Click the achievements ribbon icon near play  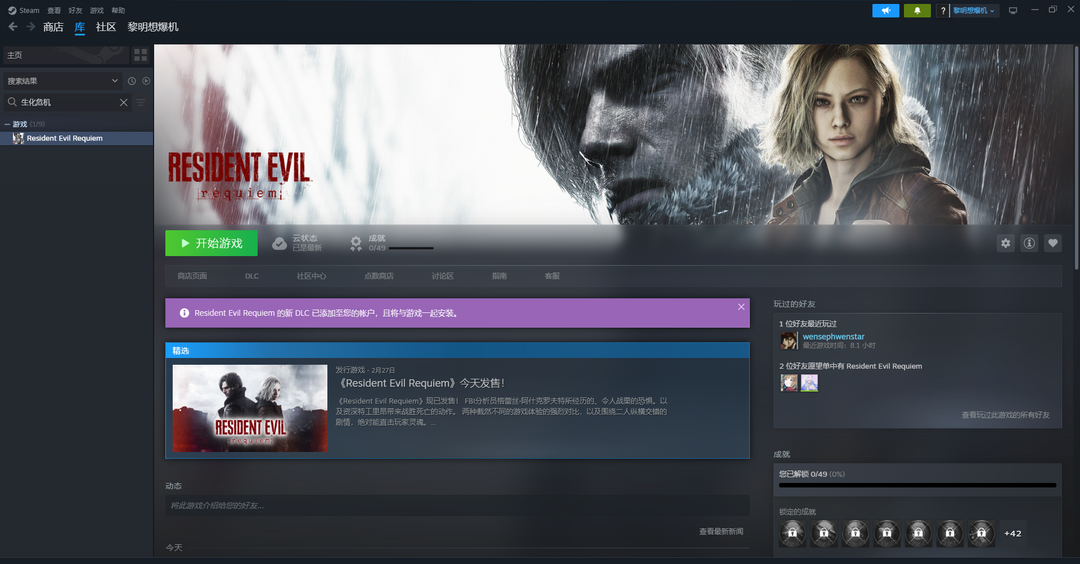click(x=355, y=244)
